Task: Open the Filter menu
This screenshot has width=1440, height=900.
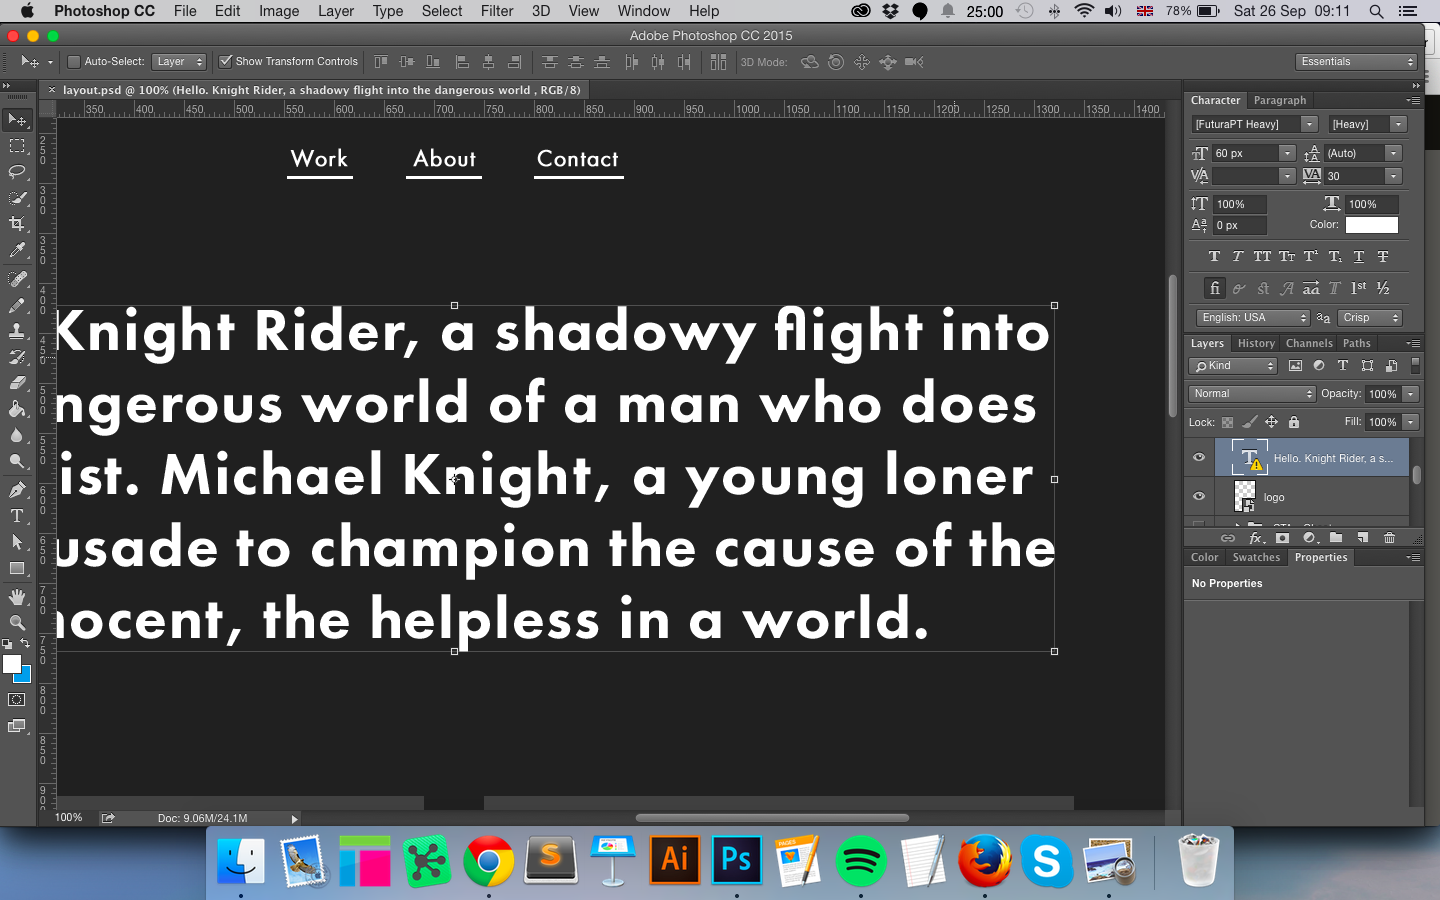Action: tap(497, 11)
